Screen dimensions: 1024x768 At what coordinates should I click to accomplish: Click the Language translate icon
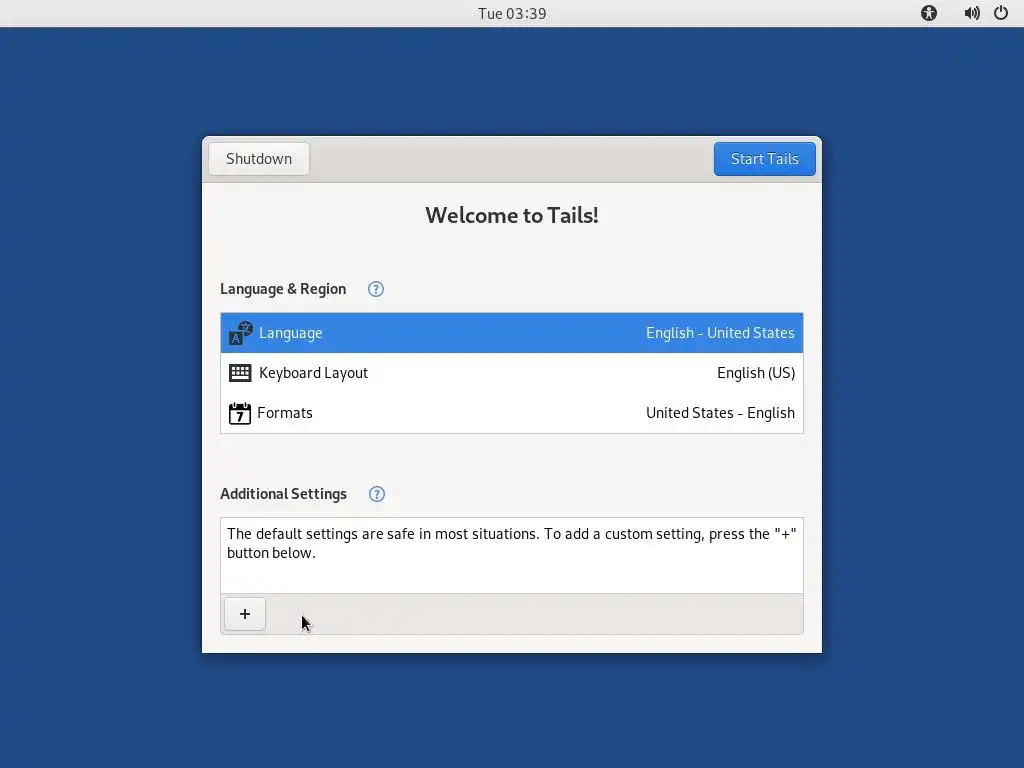(x=240, y=333)
